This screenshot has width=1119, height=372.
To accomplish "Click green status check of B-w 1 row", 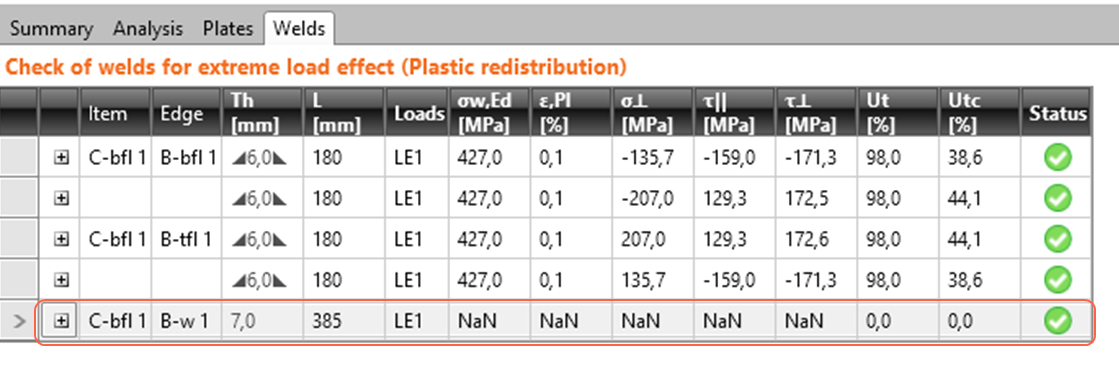I will [1058, 322].
